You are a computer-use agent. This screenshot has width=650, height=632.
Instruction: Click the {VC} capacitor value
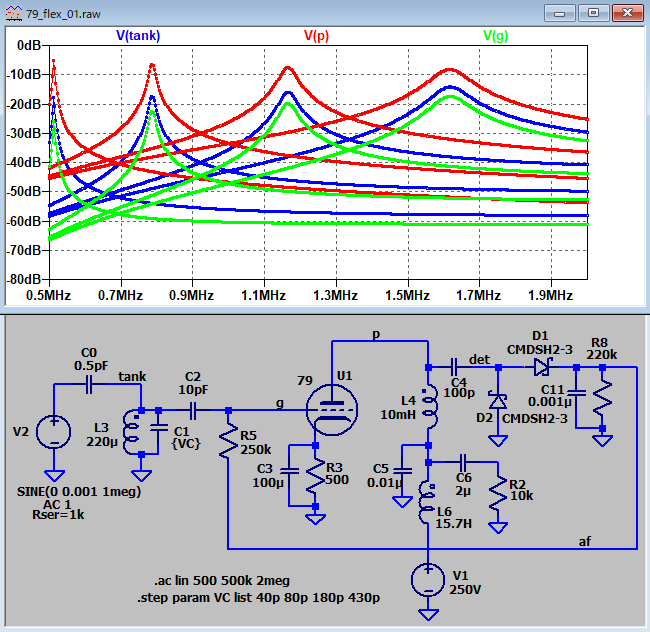pos(186,444)
